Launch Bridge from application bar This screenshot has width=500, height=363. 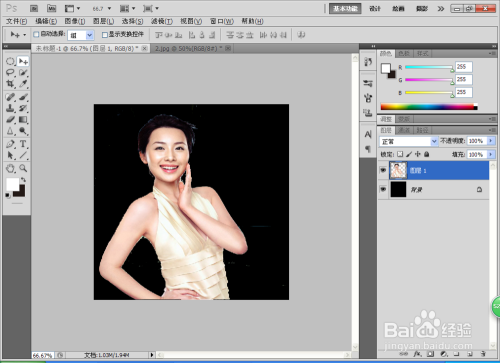34,8
